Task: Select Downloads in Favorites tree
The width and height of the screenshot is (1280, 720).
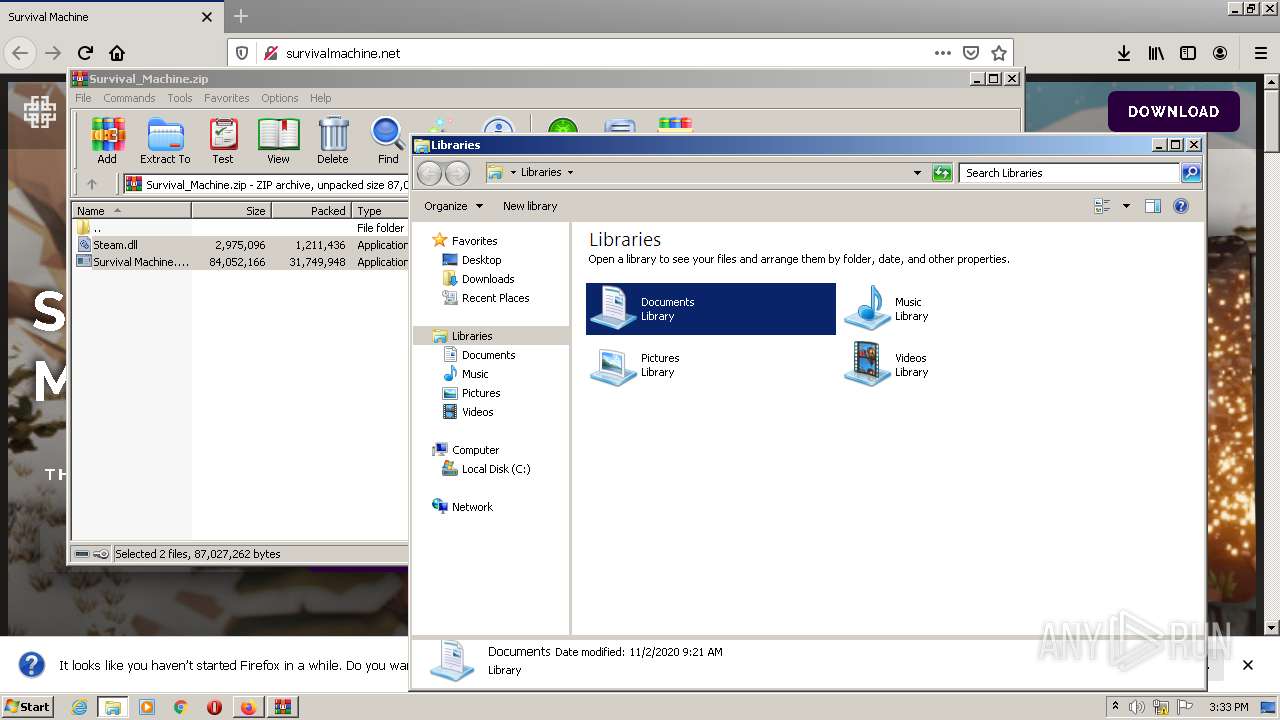Action: coord(487,279)
